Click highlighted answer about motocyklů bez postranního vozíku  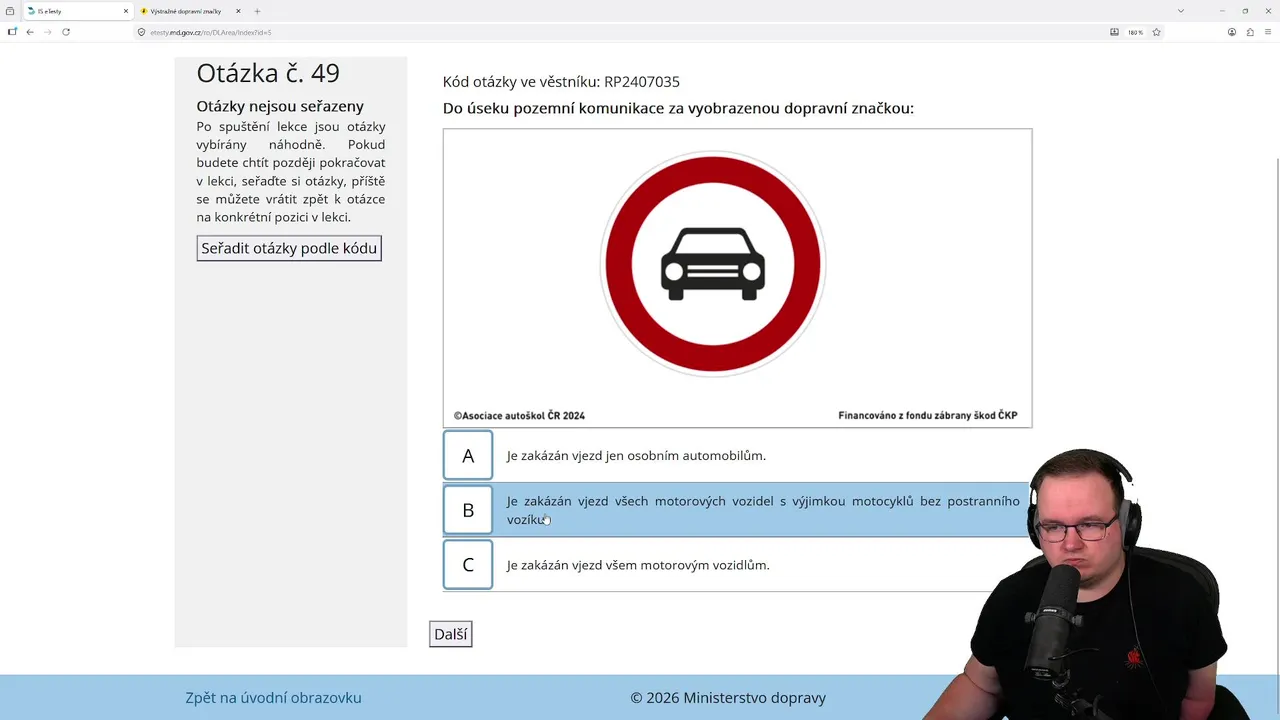click(x=763, y=510)
